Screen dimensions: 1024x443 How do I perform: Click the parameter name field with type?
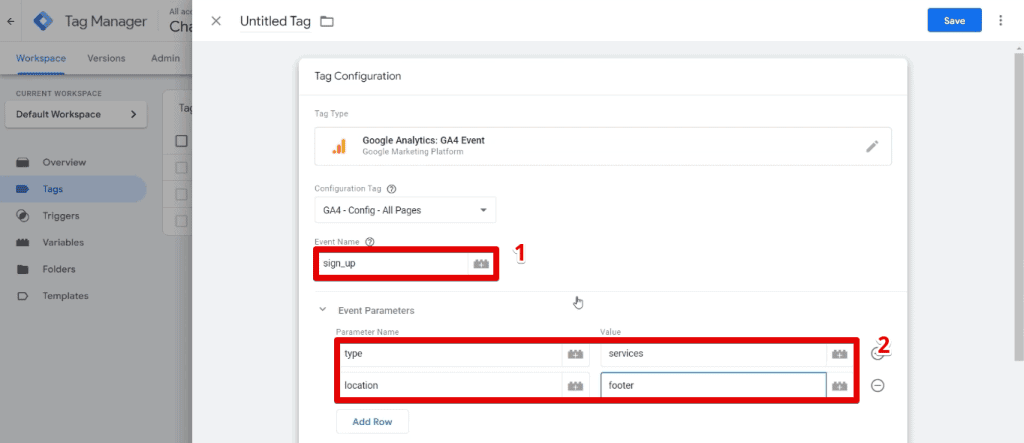coord(449,353)
